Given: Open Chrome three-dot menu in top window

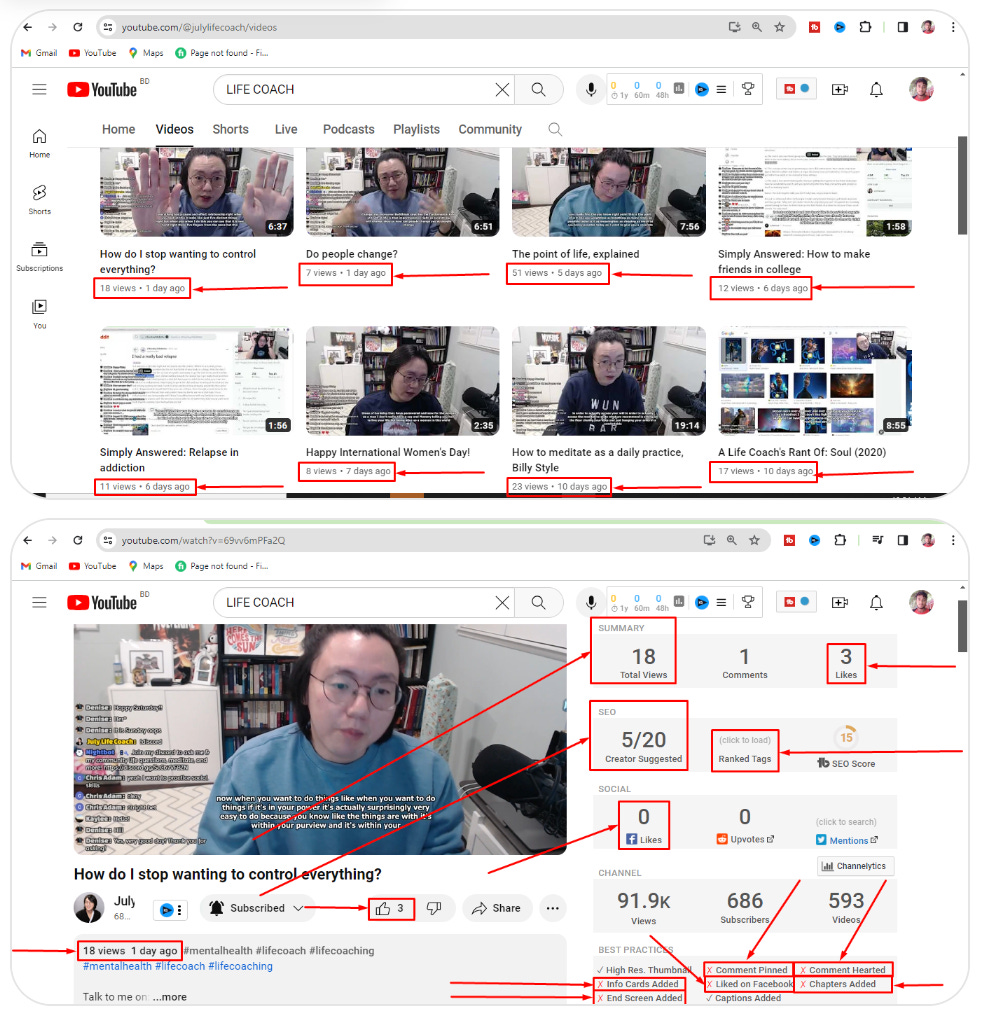Looking at the screenshot, I should 953,27.
